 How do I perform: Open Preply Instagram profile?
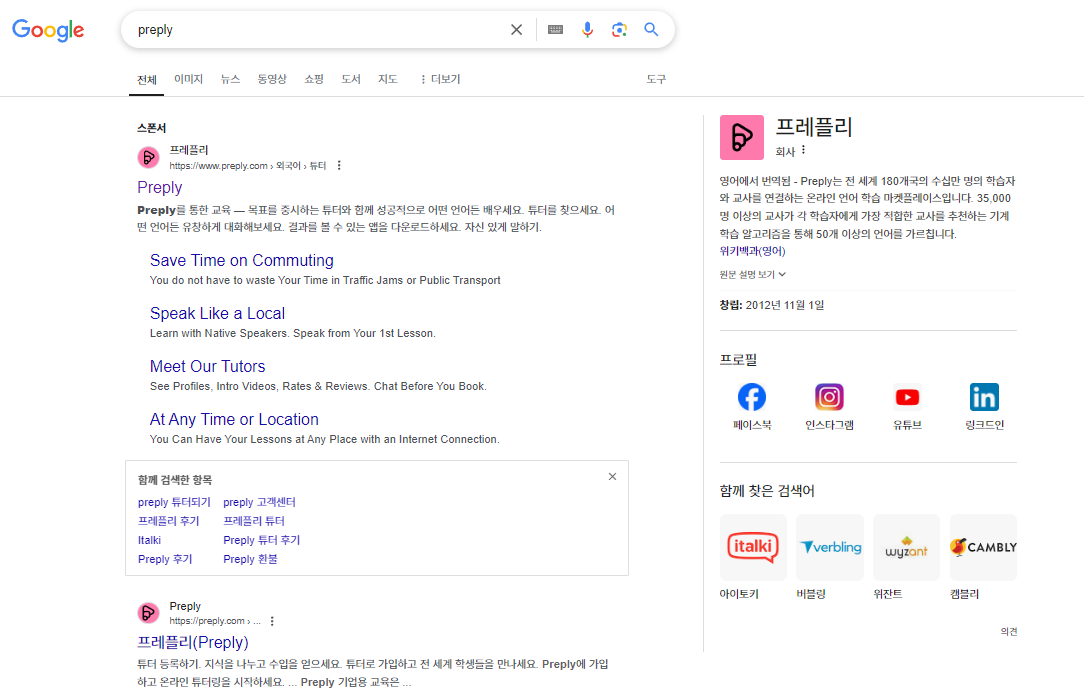click(x=829, y=407)
